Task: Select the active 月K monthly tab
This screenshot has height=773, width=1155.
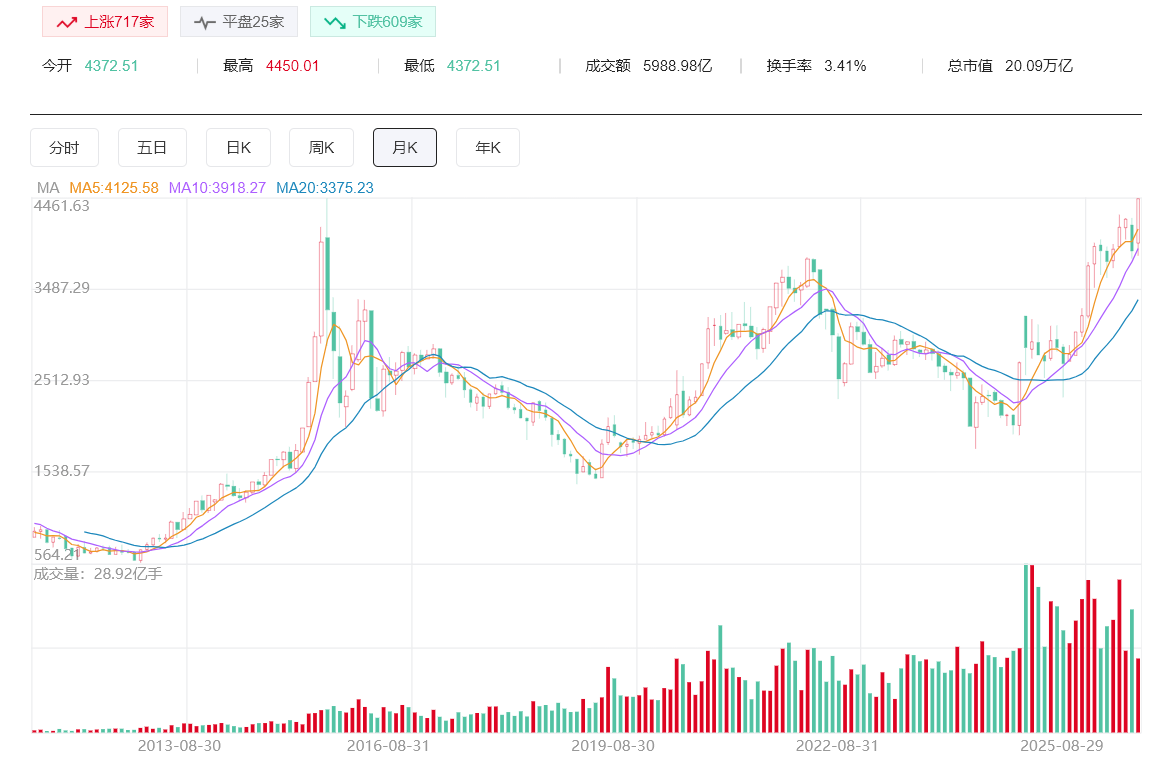Action: pyautogui.click(x=404, y=148)
